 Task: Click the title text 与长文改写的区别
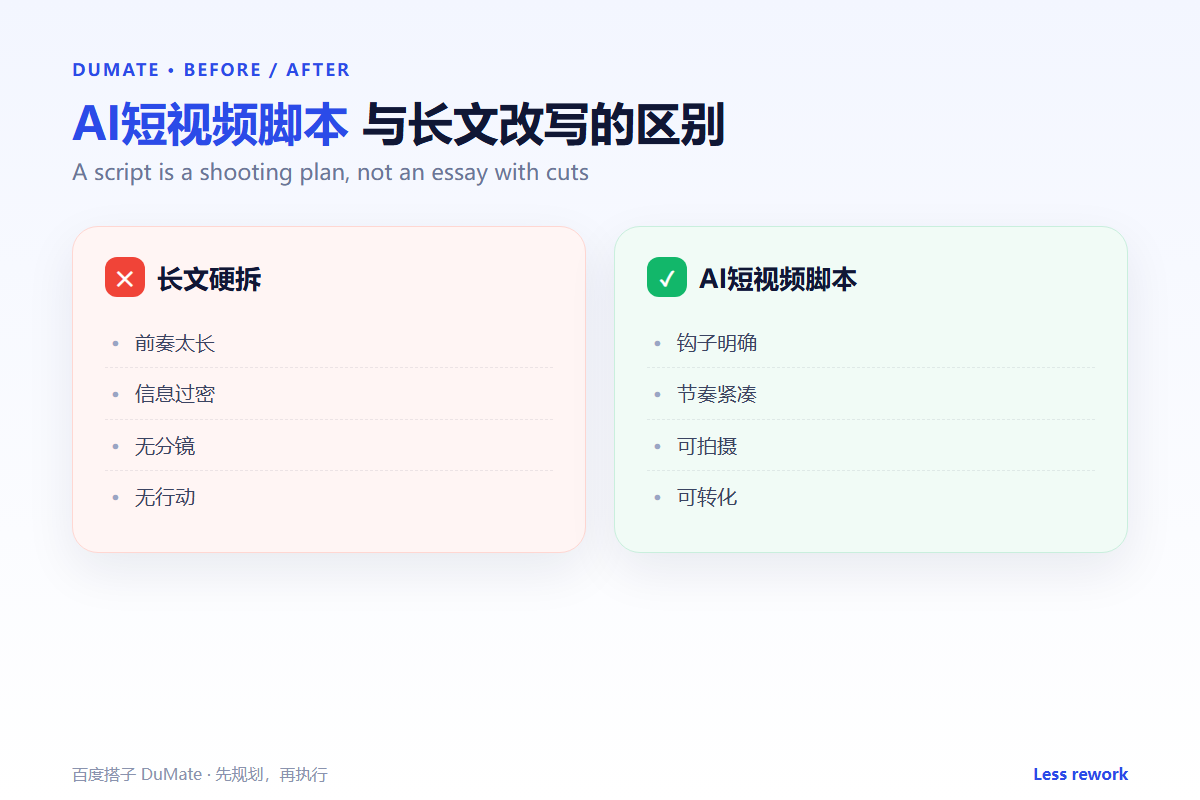pyautogui.click(x=543, y=125)
